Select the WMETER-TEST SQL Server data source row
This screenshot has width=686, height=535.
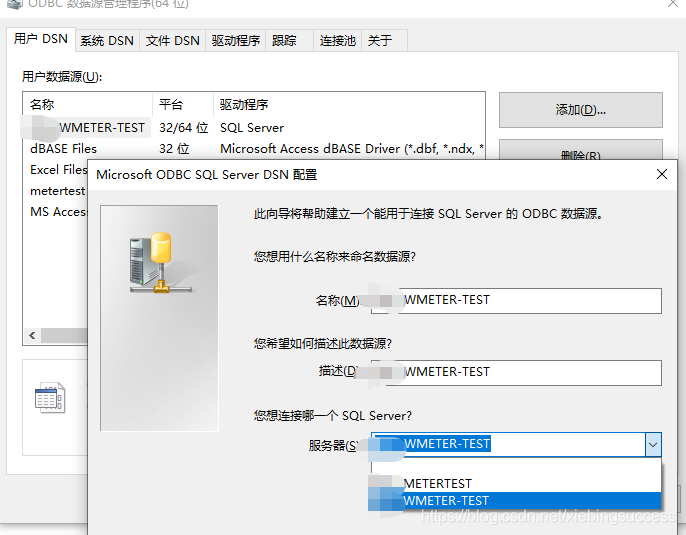click(254, 128)
